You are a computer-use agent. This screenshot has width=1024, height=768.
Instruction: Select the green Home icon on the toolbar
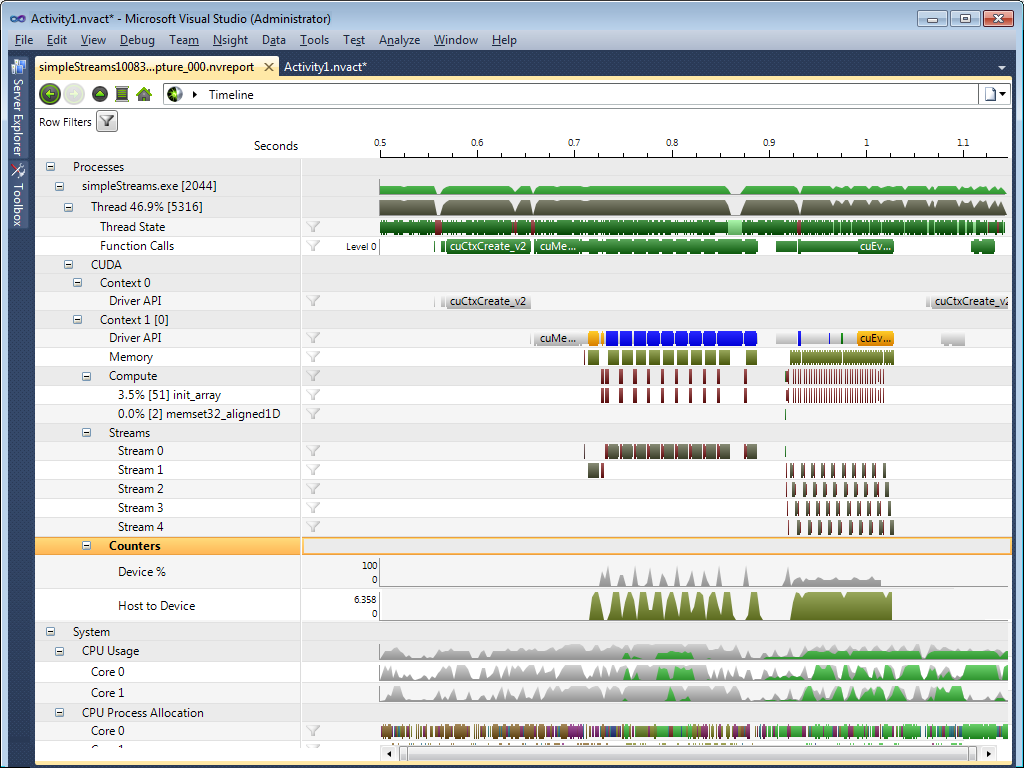point(145,94)
